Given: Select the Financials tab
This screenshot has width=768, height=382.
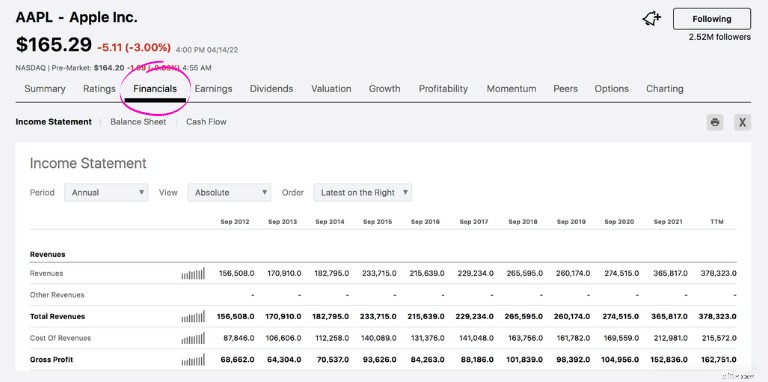Looking at the screenshot, I should (x=155, y=89).
